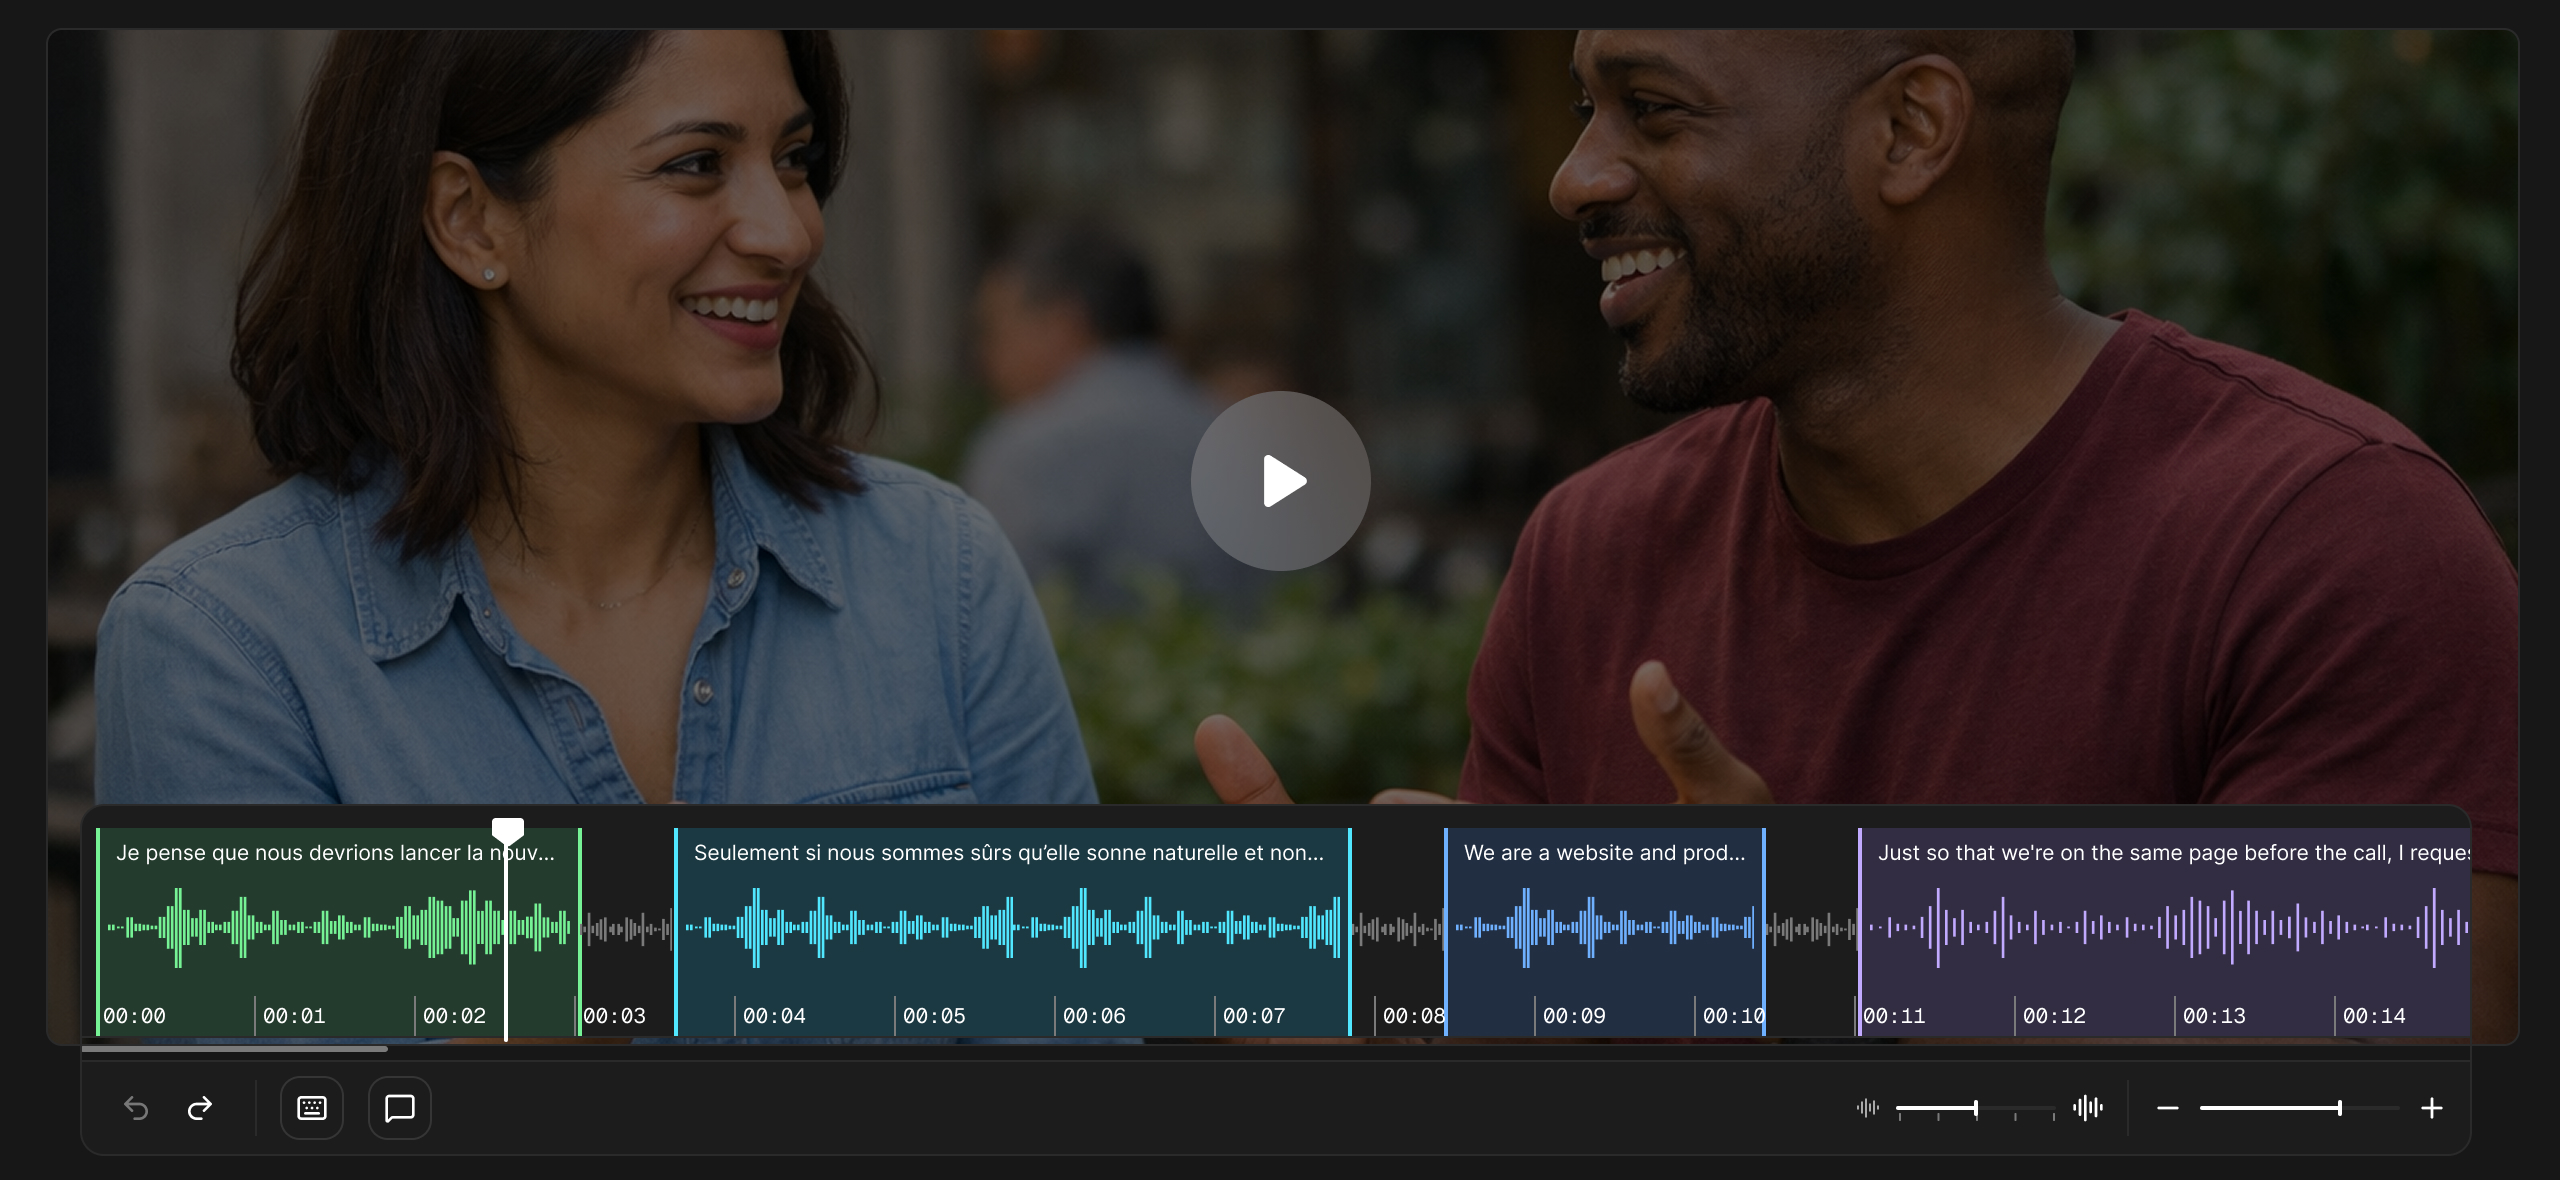Click the large waveform amplitude icon
Viewport: 2560px width, 1180px height.
[x=2088, y=1108]
